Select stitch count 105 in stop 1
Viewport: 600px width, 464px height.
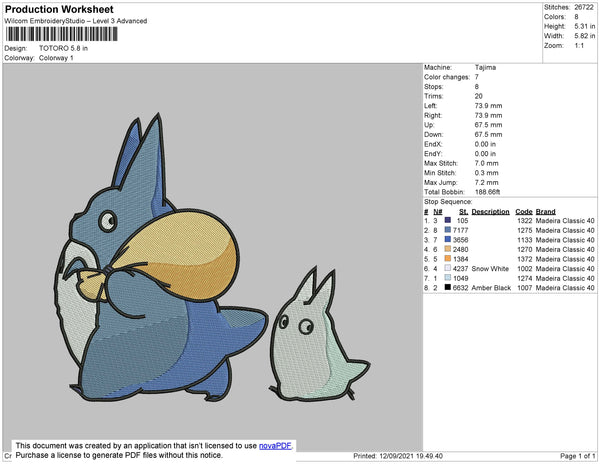(462, 221)
